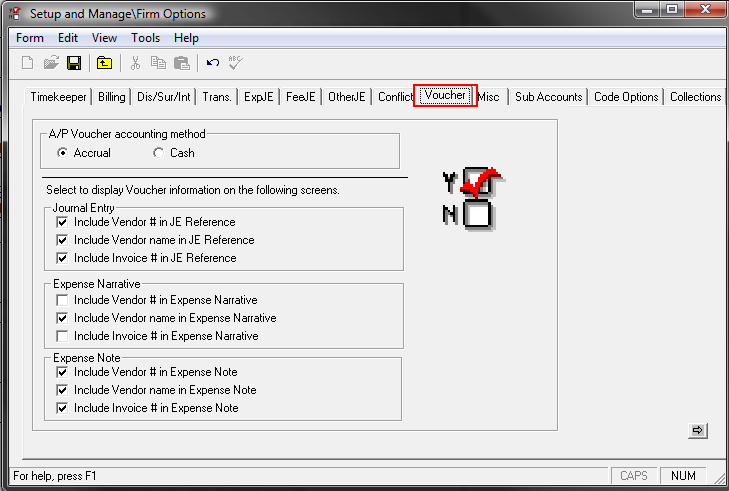Click the Paste clipboard icon
Image resolution: width=729 pixels, height=491 pixels.
click(x=181, y=63)
